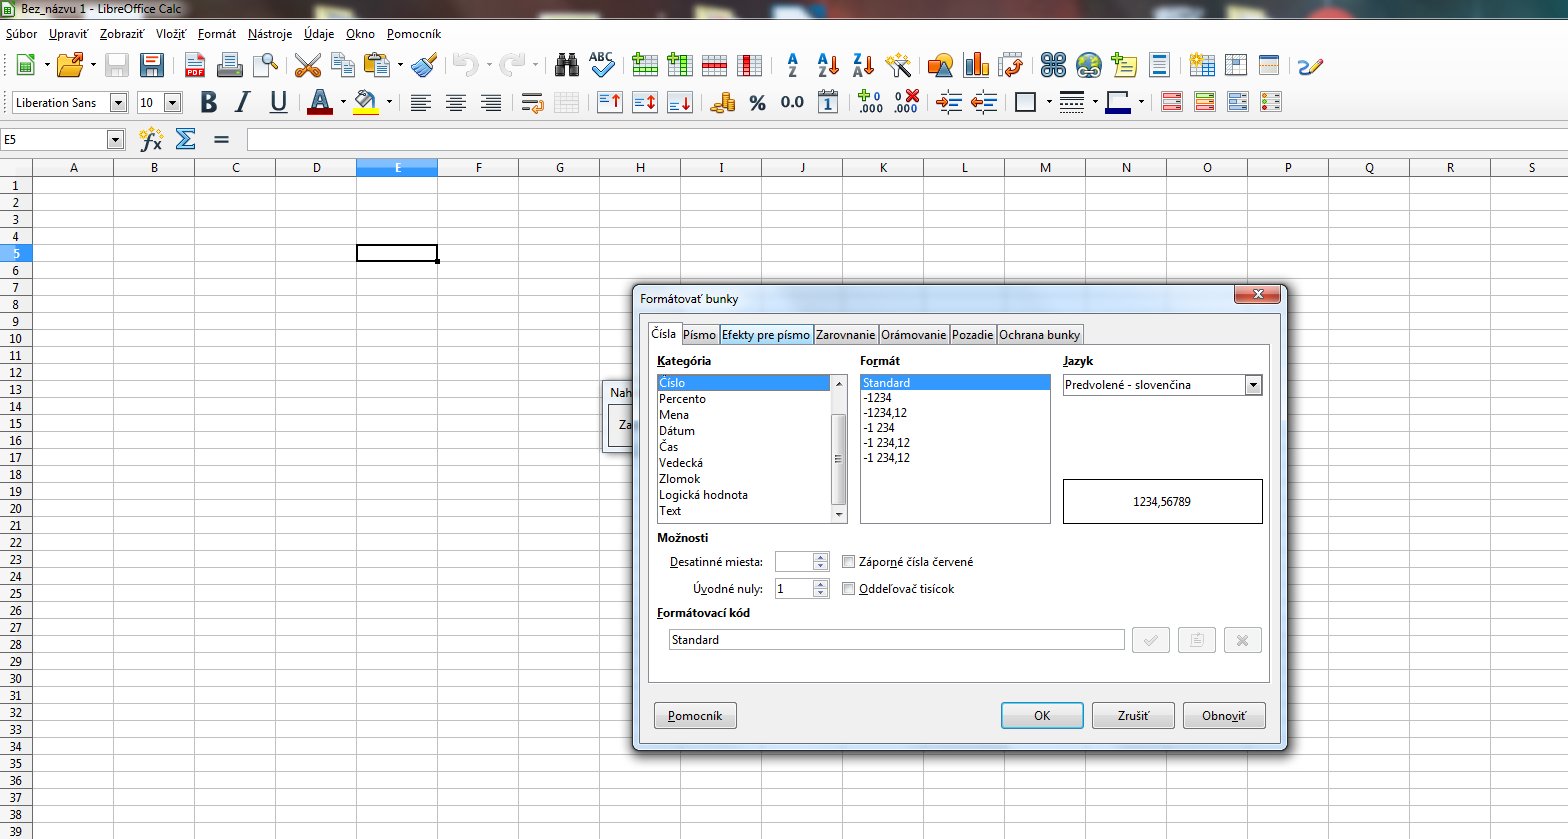
Task: Switch to the Ochrana bunky tab
Action: (x=1040, y=335)
